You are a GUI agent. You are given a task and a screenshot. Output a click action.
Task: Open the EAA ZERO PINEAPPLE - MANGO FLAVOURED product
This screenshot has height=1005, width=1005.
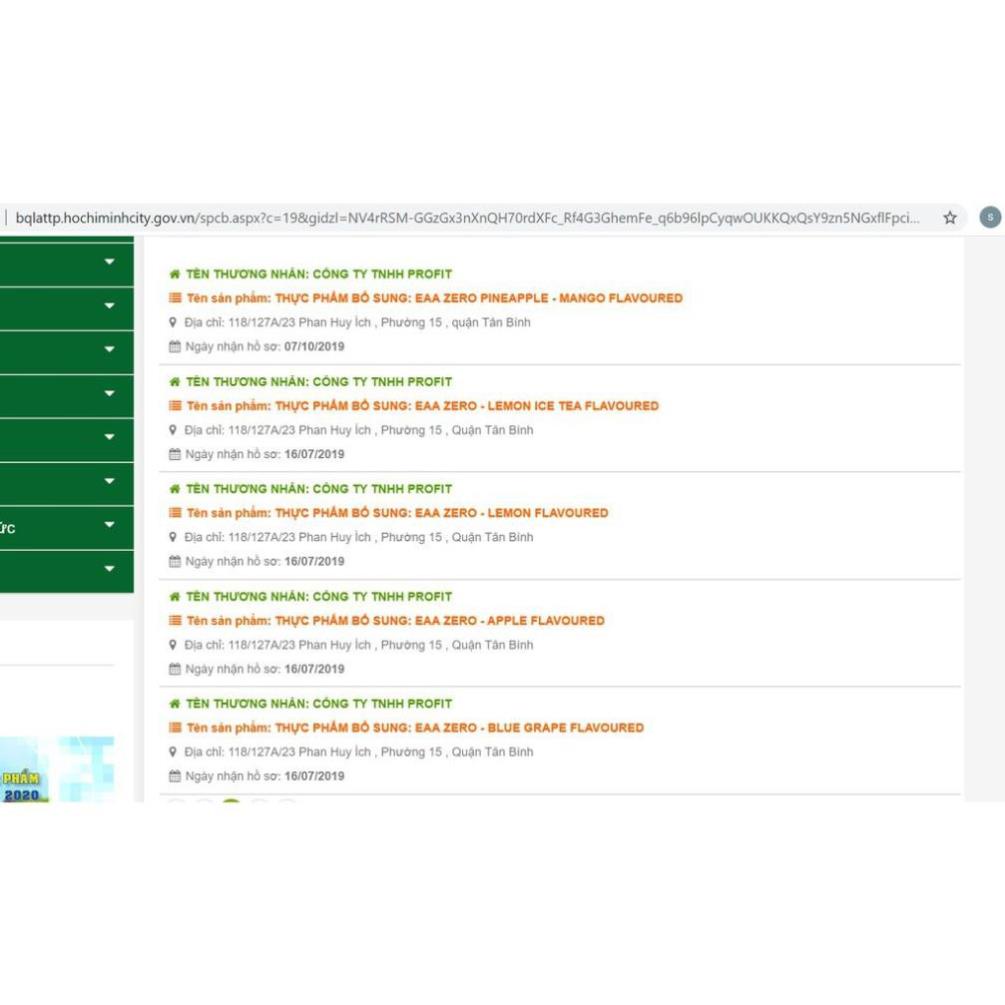(478, 298)
